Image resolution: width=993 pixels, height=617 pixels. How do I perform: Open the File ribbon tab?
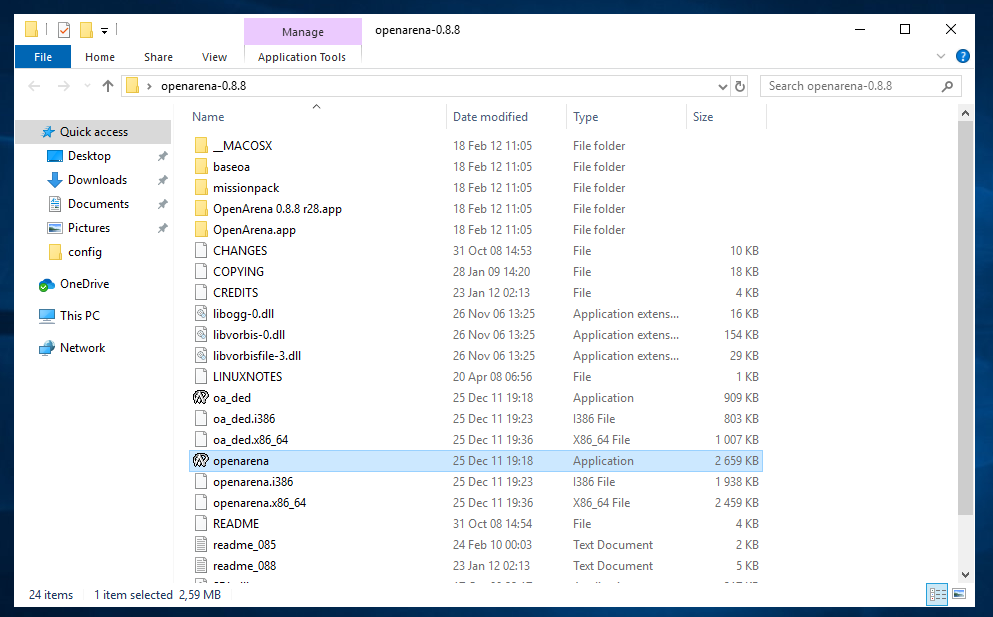tap(42, 57)
